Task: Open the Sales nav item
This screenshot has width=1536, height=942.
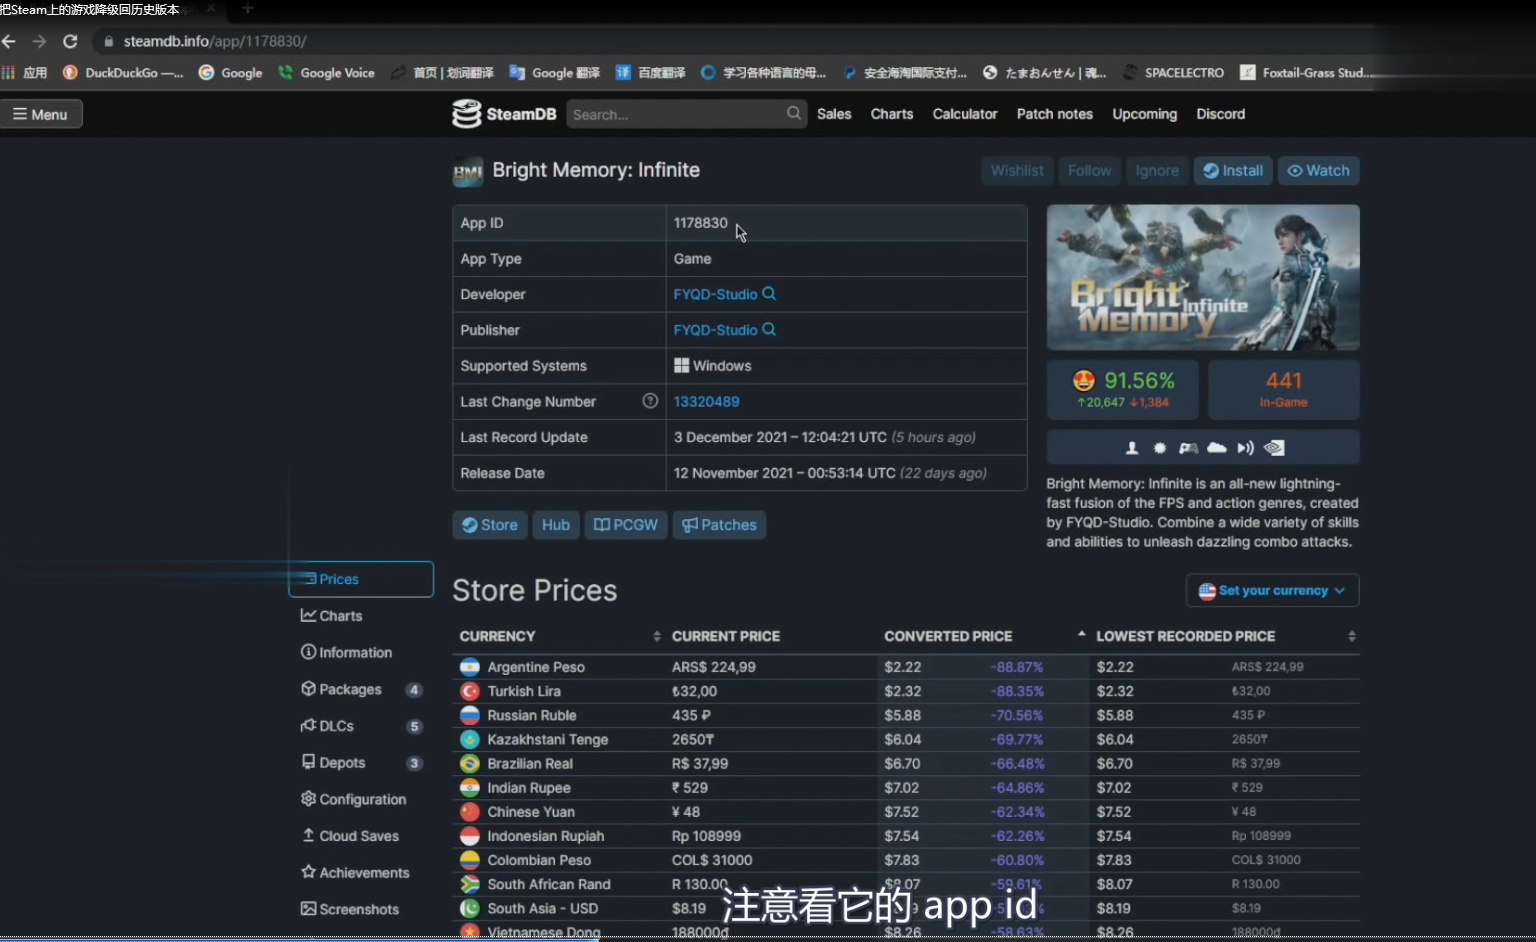Action: 834,114
